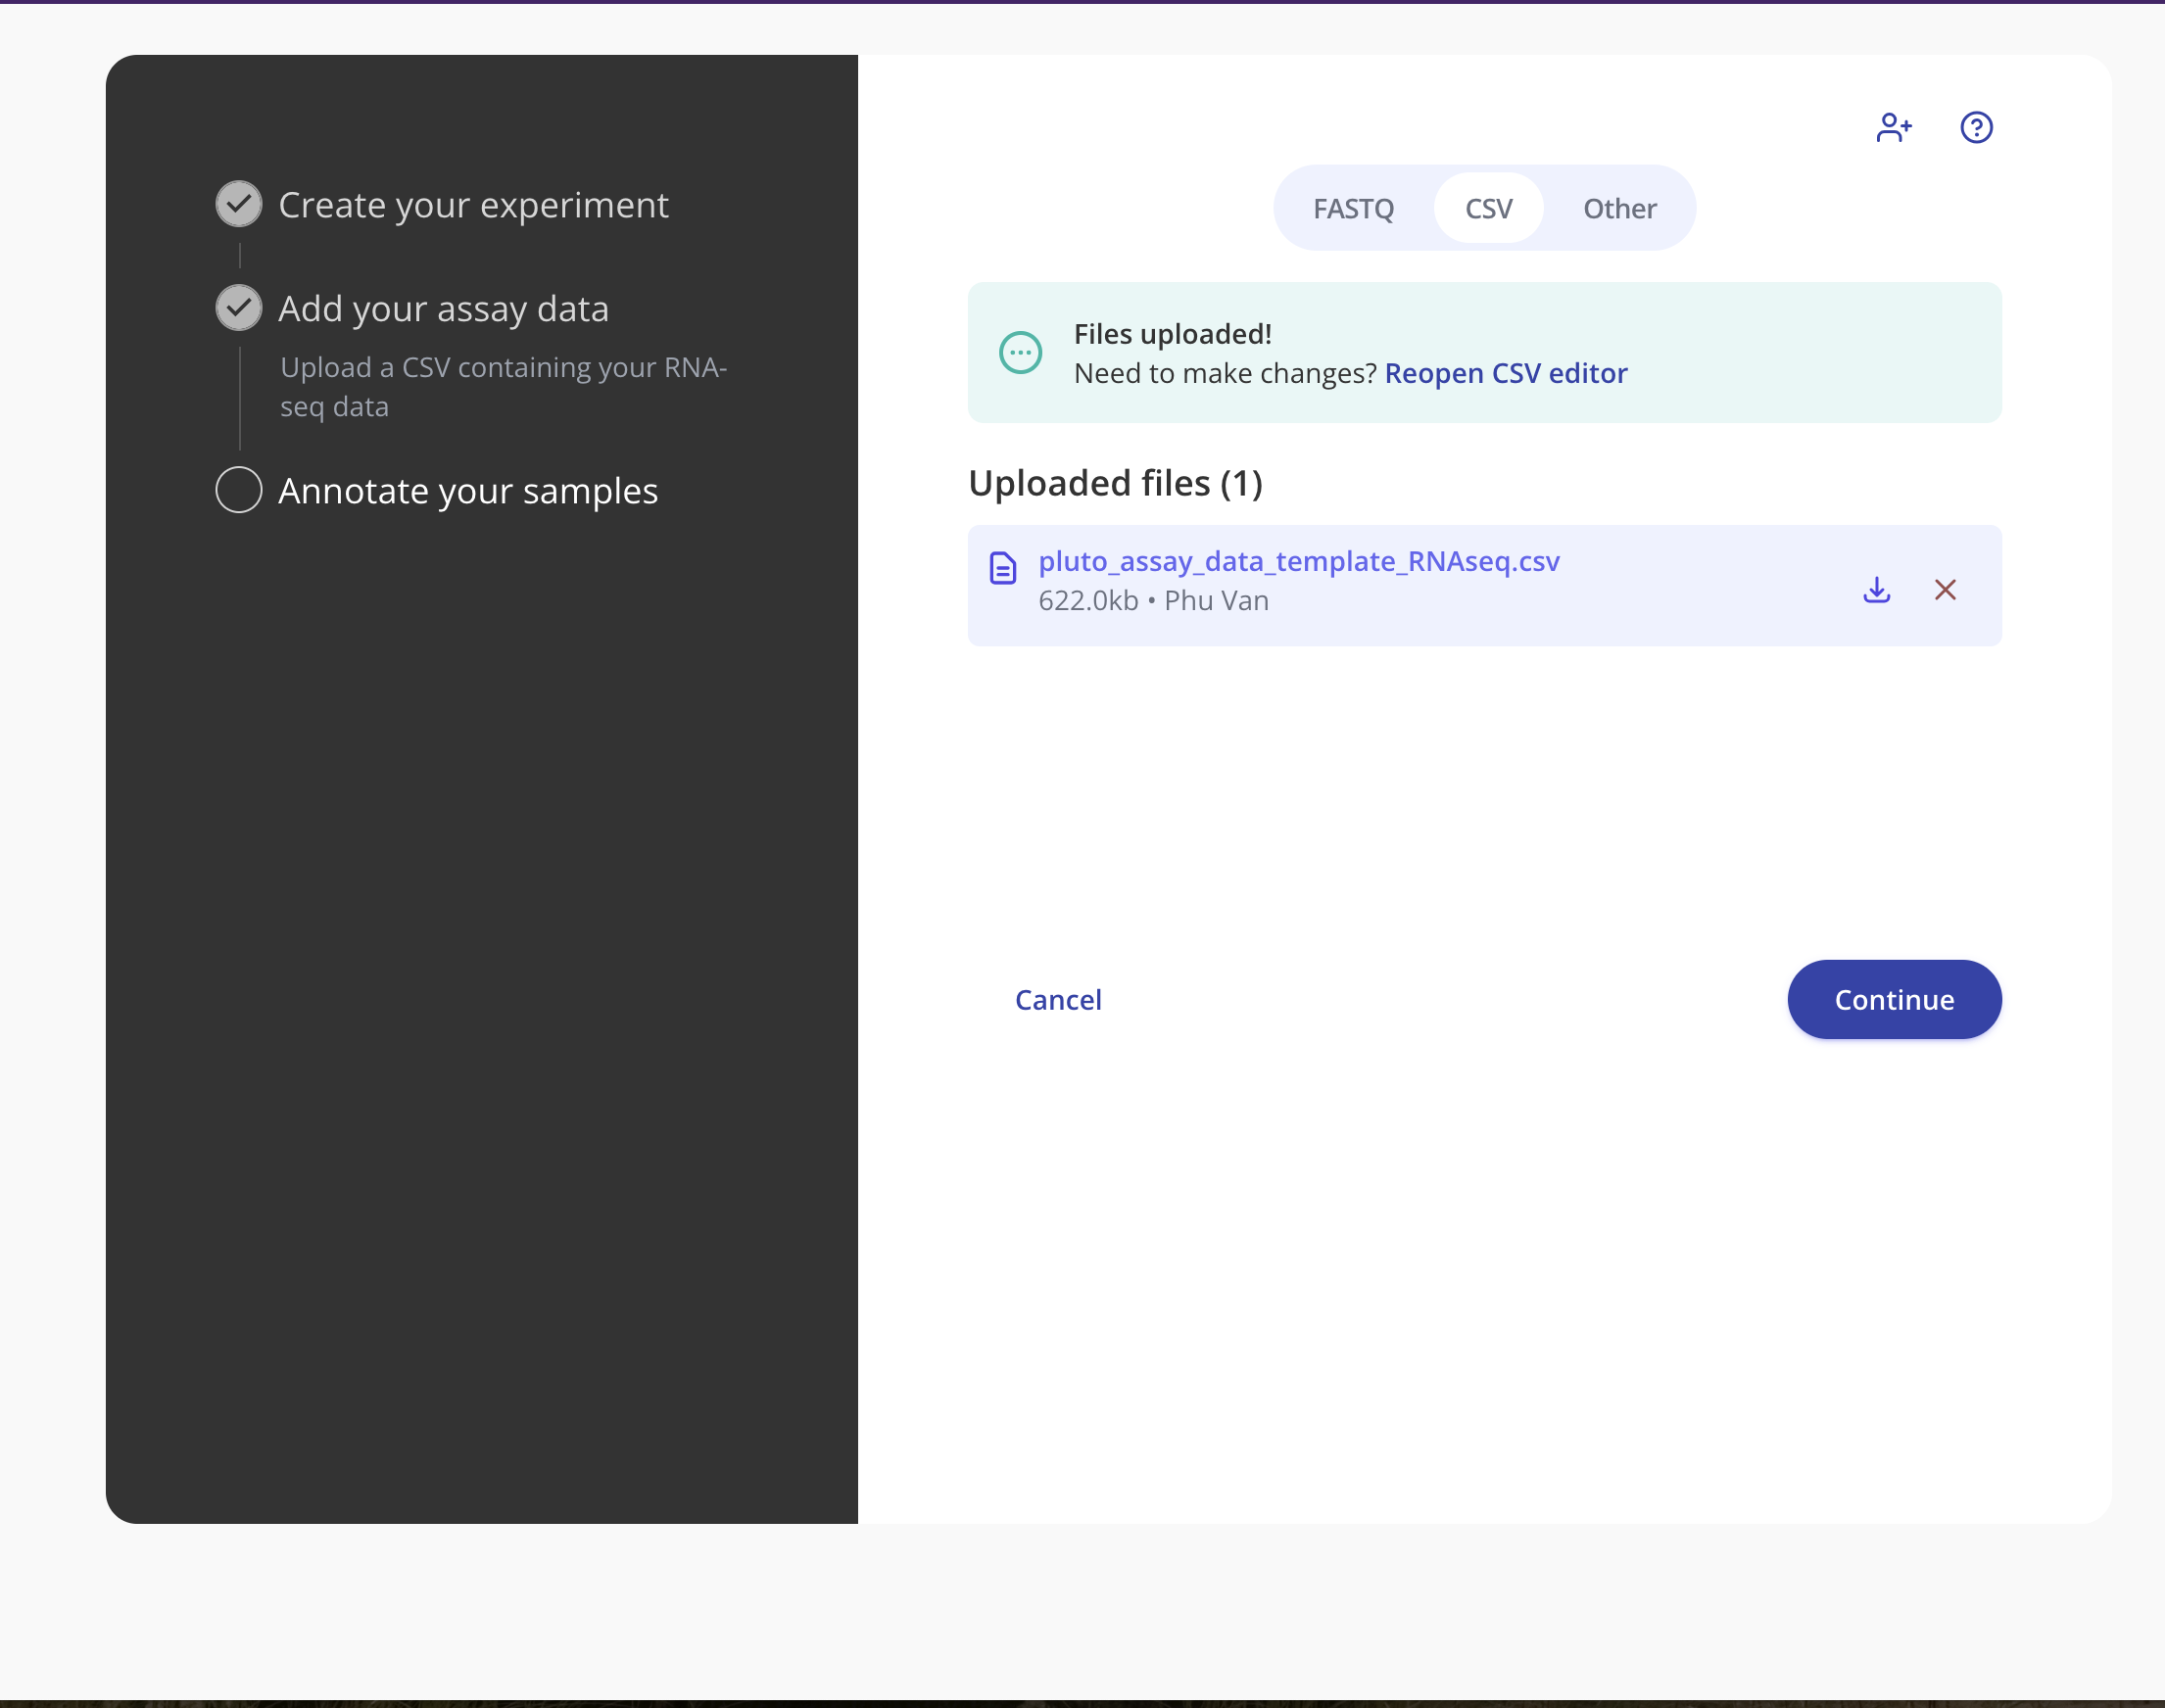Select the Add your assay data step
2165x1708 pixels.
[443, 309]
